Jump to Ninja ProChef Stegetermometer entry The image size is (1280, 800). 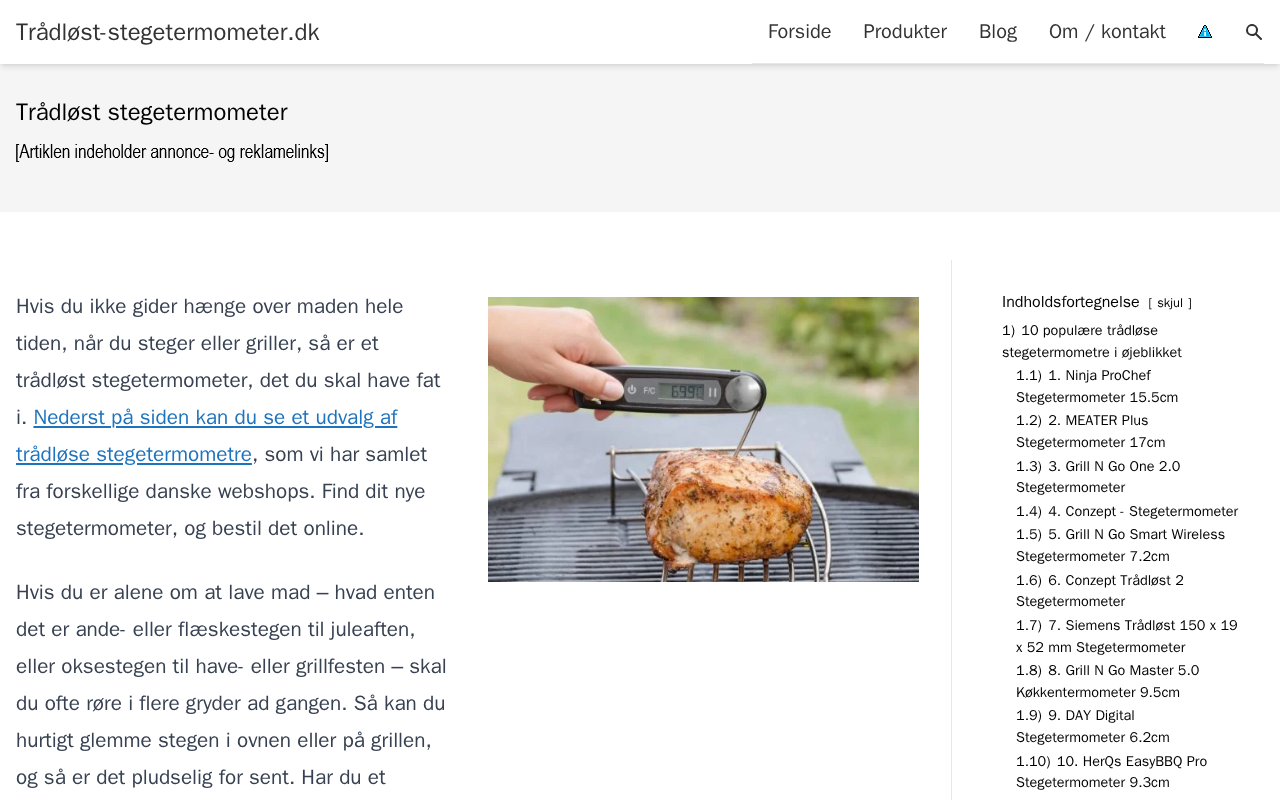click(x=1097, y=386)
